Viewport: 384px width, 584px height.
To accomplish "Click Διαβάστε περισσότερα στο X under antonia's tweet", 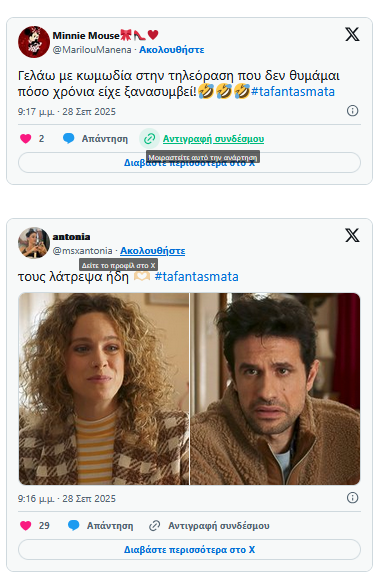I will [190, 550].
